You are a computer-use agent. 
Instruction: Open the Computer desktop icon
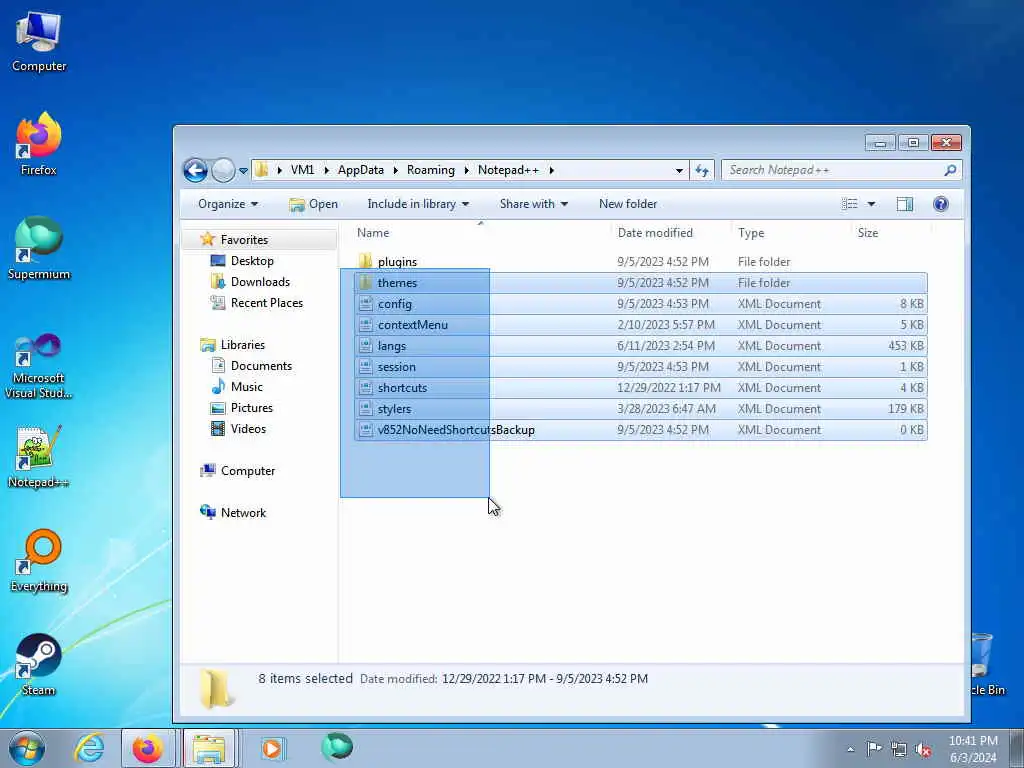coord(39,41)
